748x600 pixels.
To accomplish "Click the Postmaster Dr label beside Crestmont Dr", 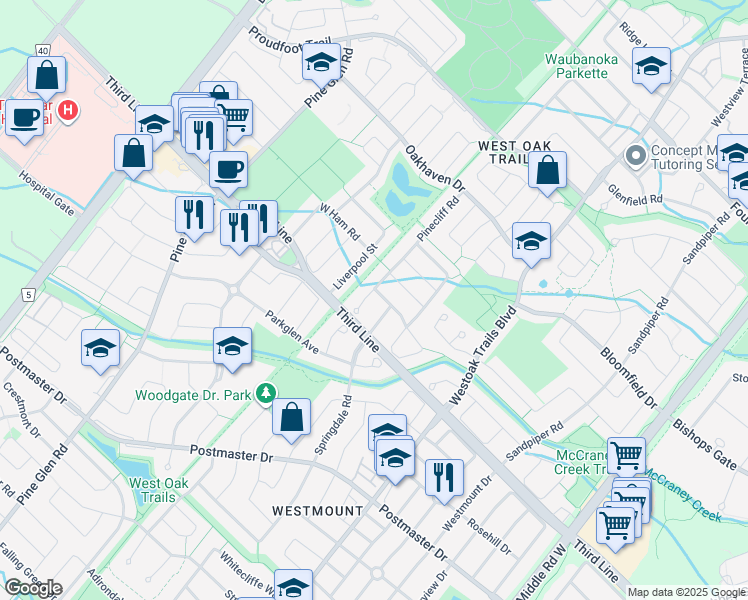I will click(x=33, y=374).
